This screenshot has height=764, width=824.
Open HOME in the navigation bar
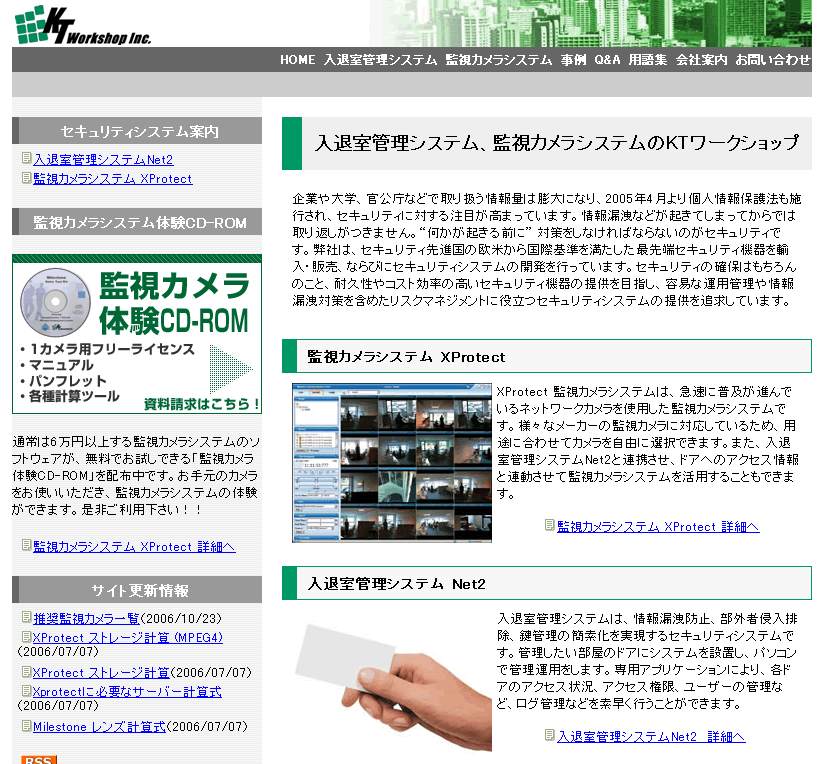(x=297, y=60)
